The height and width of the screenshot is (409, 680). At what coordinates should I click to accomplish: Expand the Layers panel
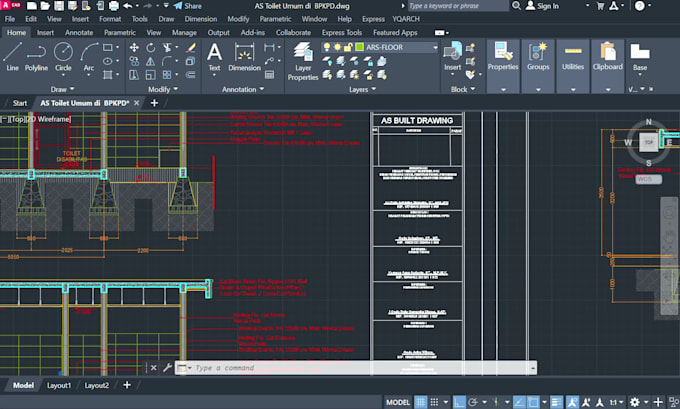[363, 89]
